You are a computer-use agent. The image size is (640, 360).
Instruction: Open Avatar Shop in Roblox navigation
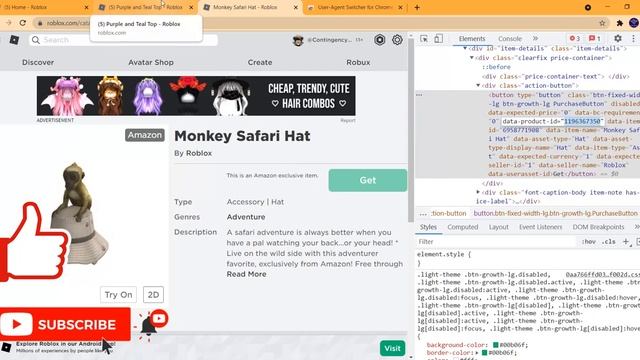(151, 62)
